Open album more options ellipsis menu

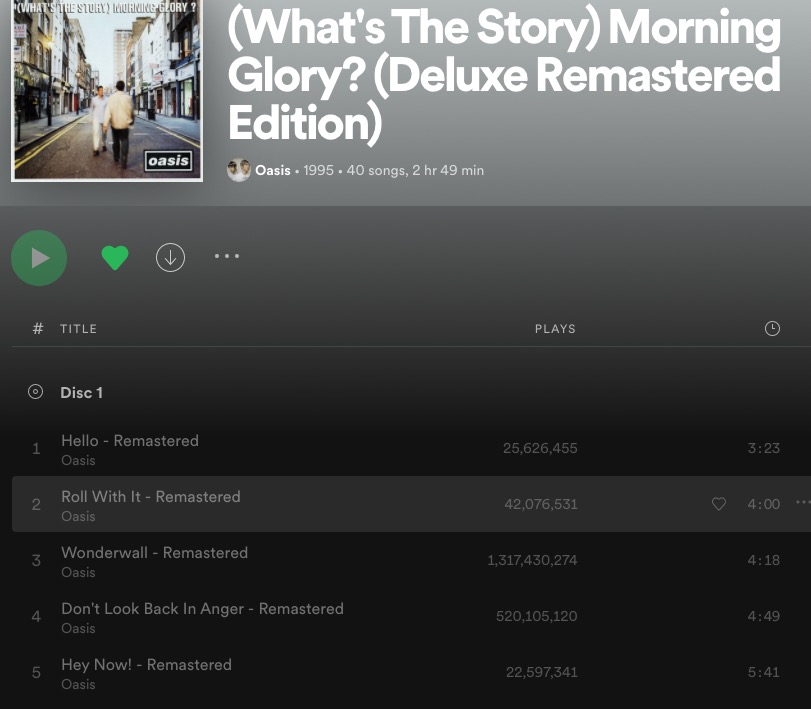click(227, 257)
